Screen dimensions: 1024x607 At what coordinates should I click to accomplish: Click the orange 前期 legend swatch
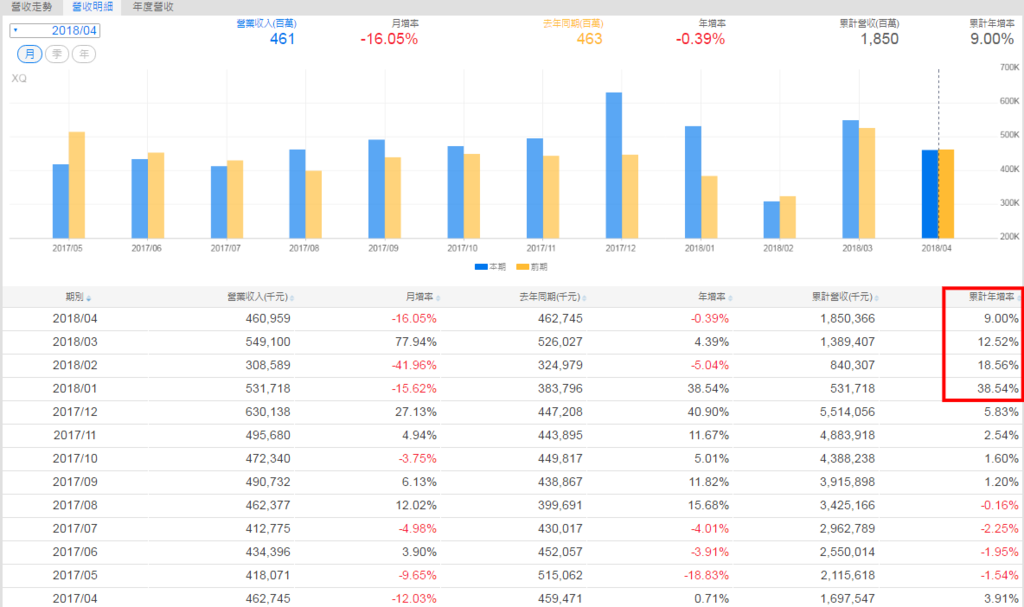[522, 267]
